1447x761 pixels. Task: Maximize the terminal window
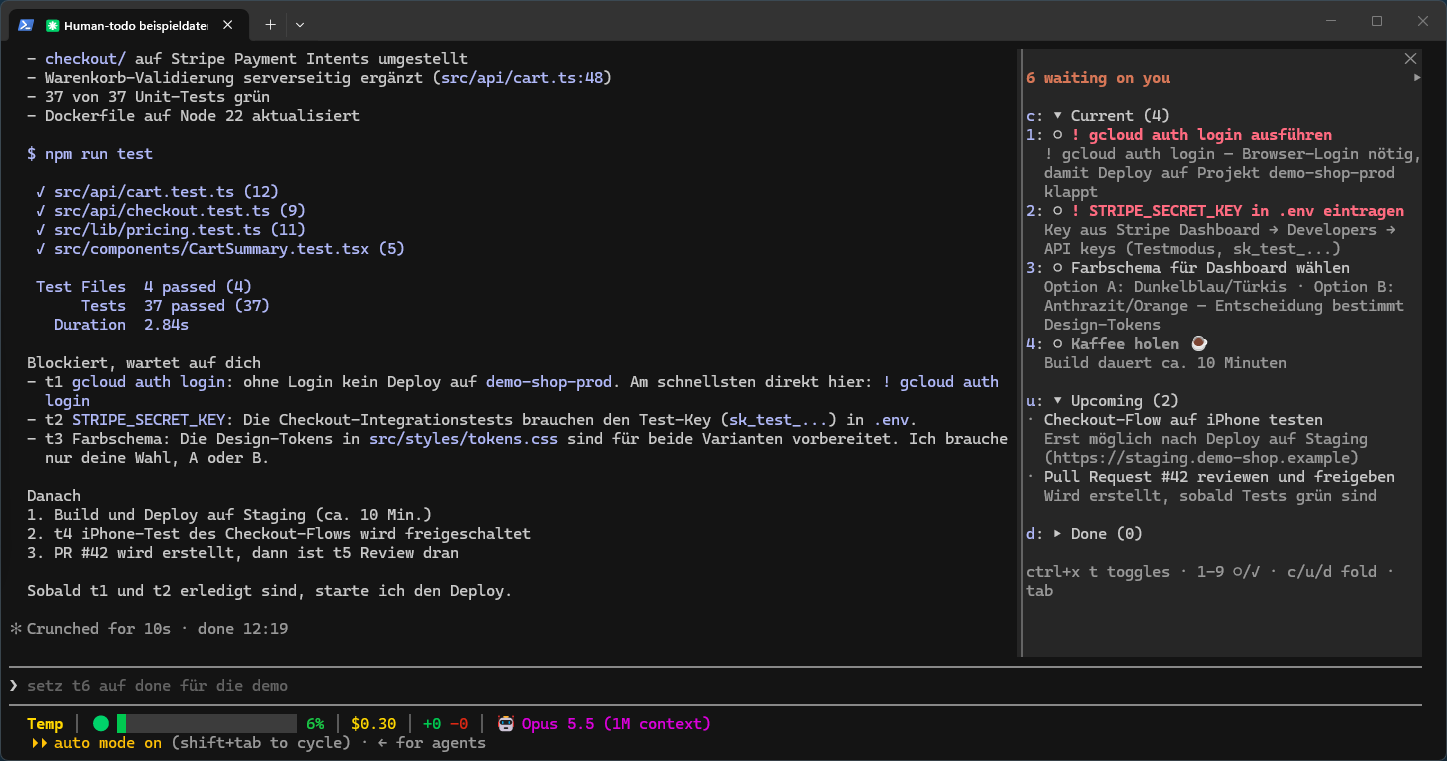1377,21
